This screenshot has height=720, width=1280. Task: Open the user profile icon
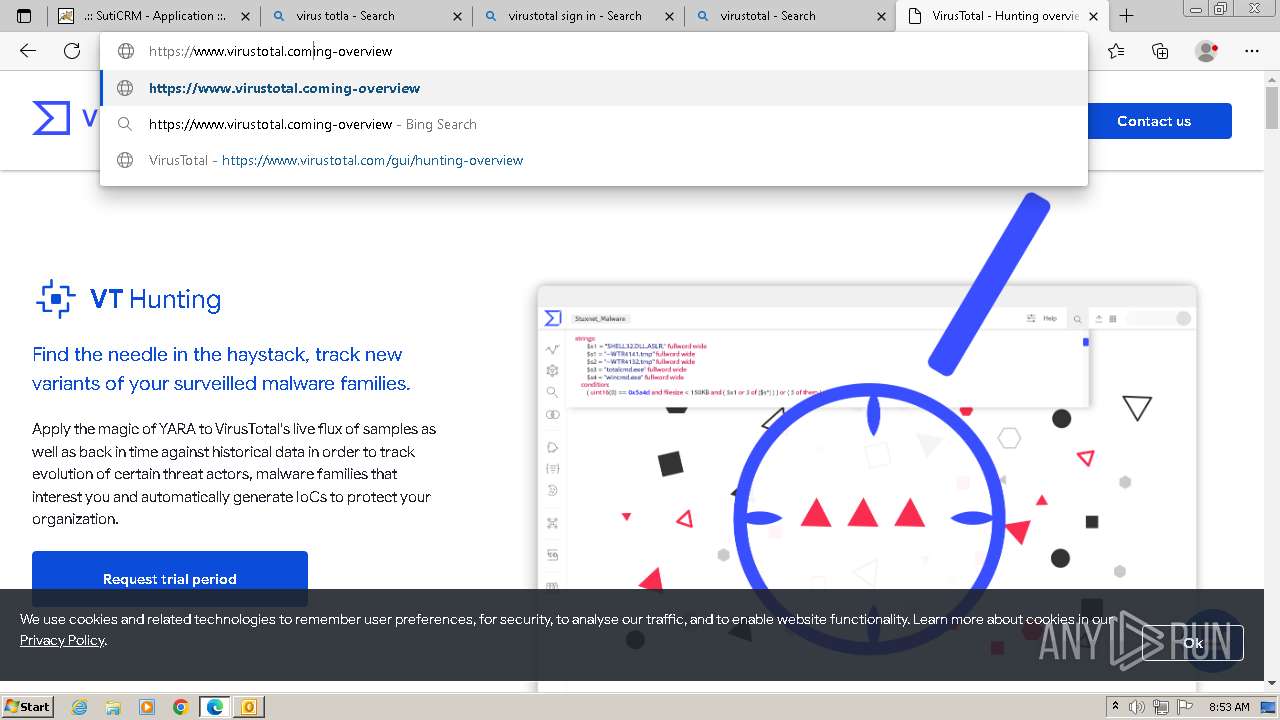[x=1207, y=51]
